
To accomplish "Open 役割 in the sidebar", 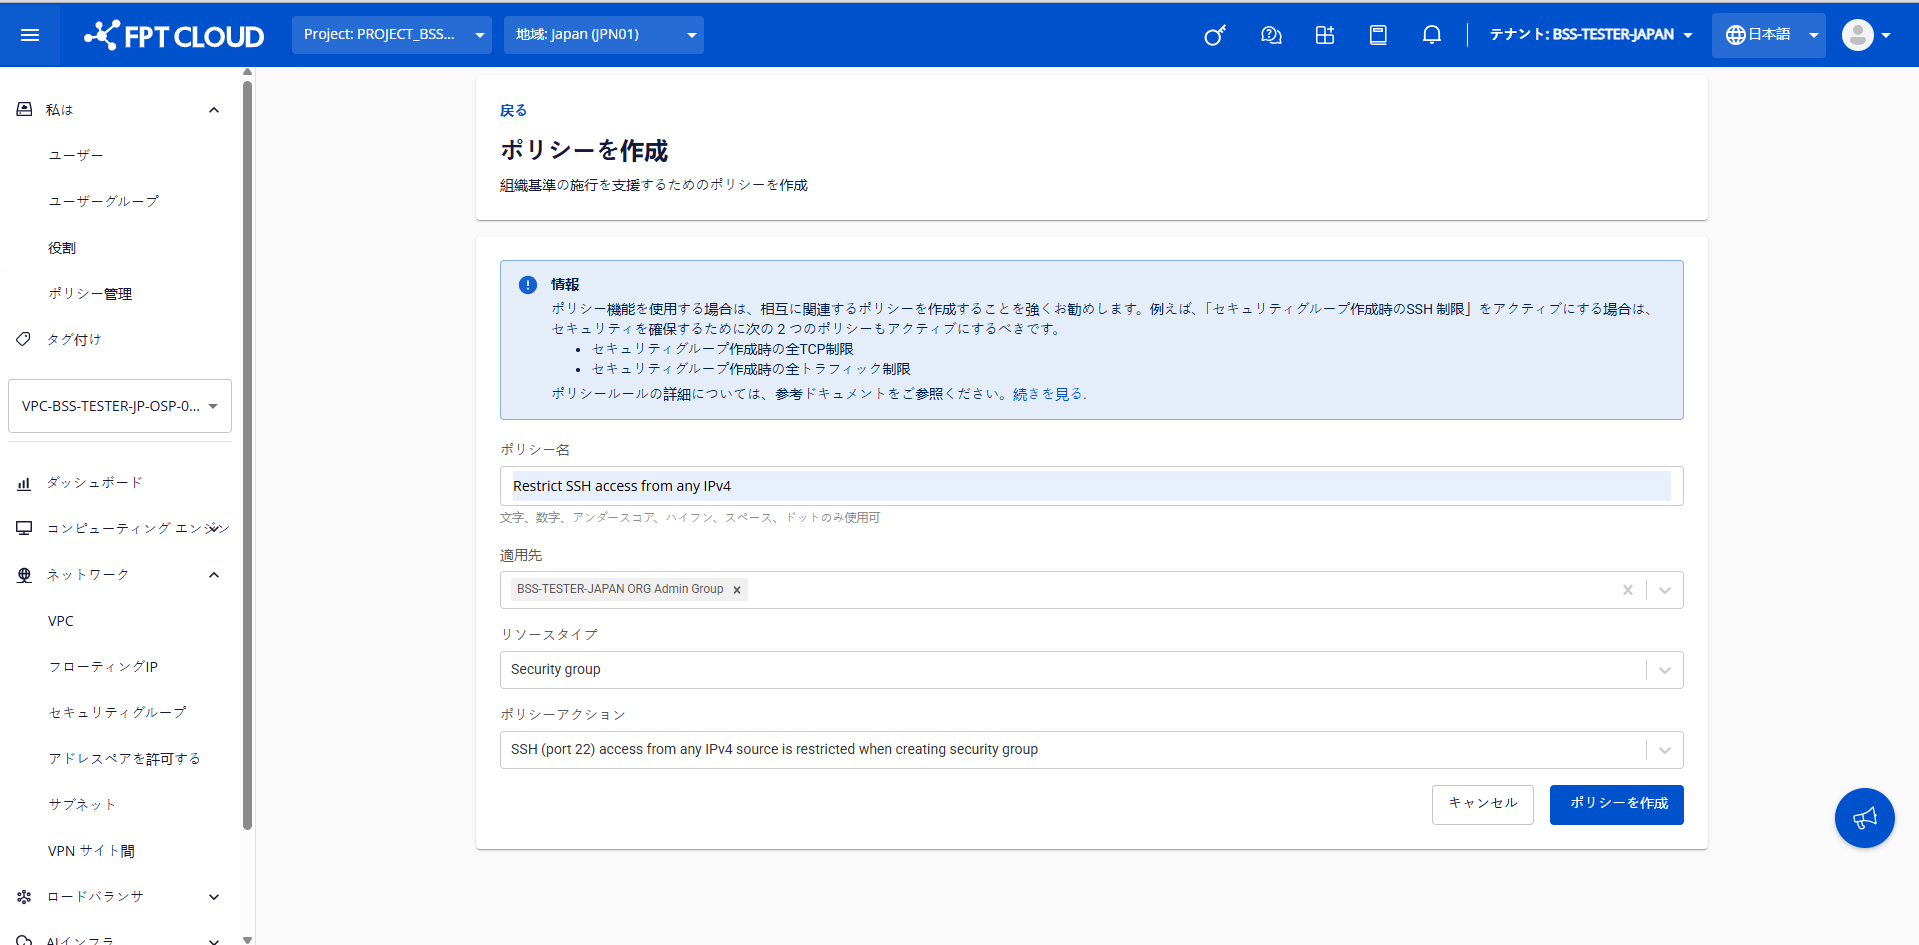I will (62, 248).
